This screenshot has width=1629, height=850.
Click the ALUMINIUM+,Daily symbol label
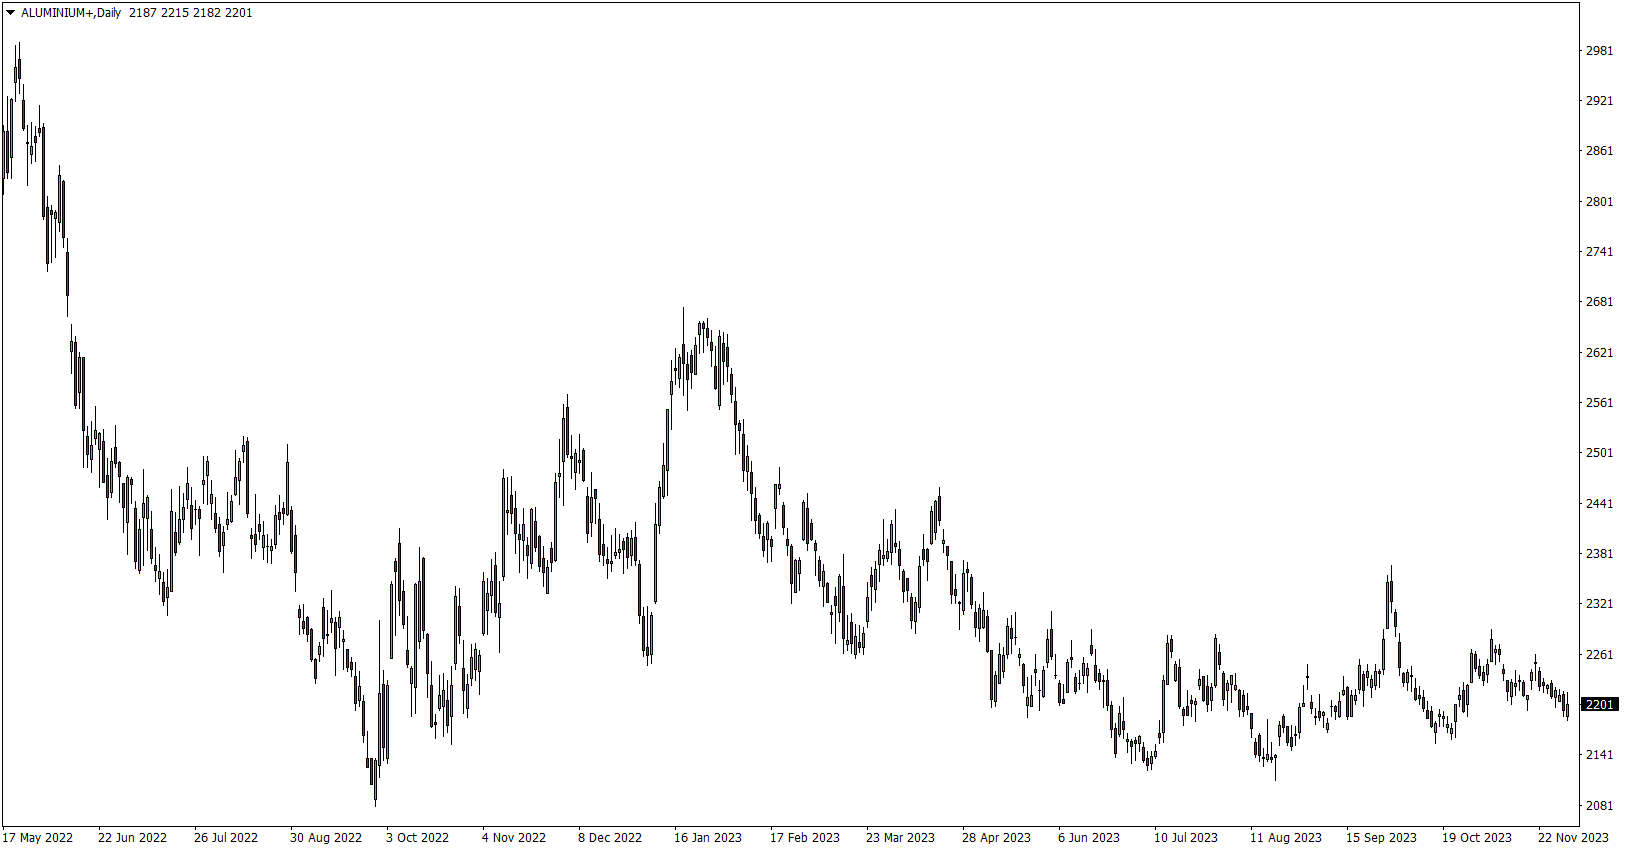coord(71,13)
